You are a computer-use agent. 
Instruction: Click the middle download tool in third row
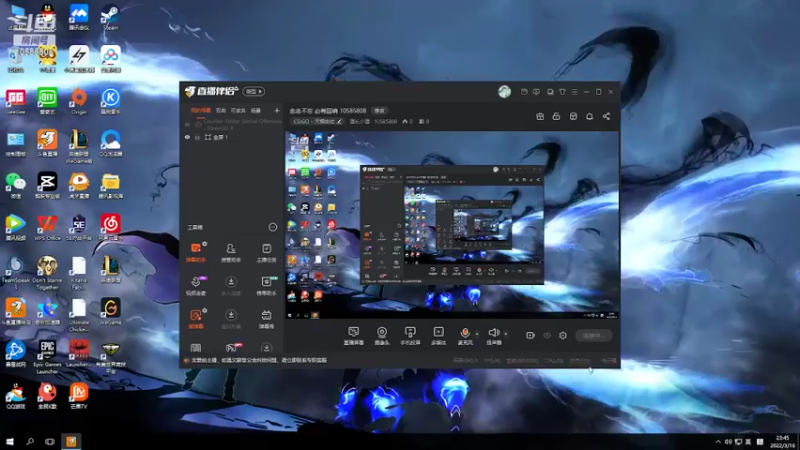[x=231, y=319]
